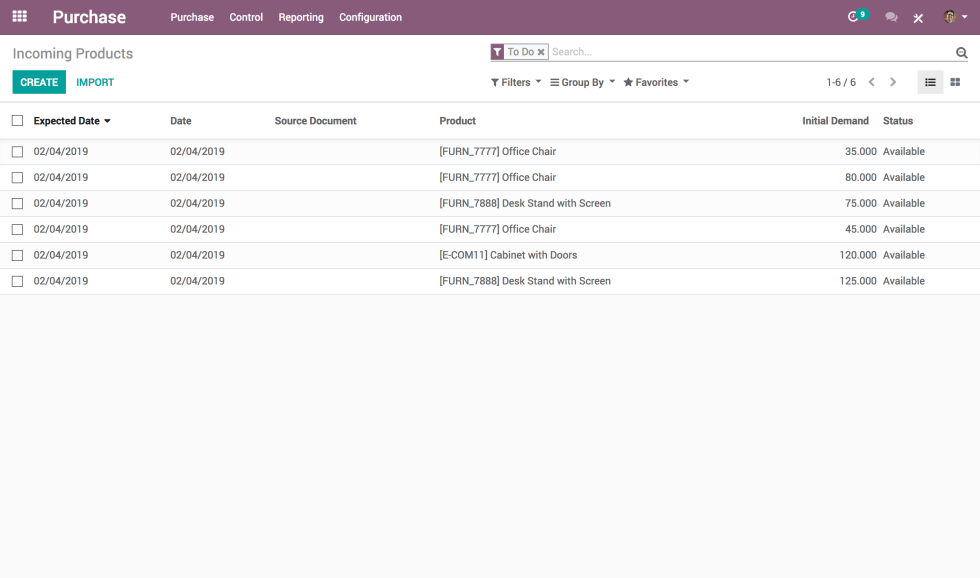The width and height of the screenshot is (980, 578).
Task: Expand the Group By options
Action: click(x=580, y=82)
